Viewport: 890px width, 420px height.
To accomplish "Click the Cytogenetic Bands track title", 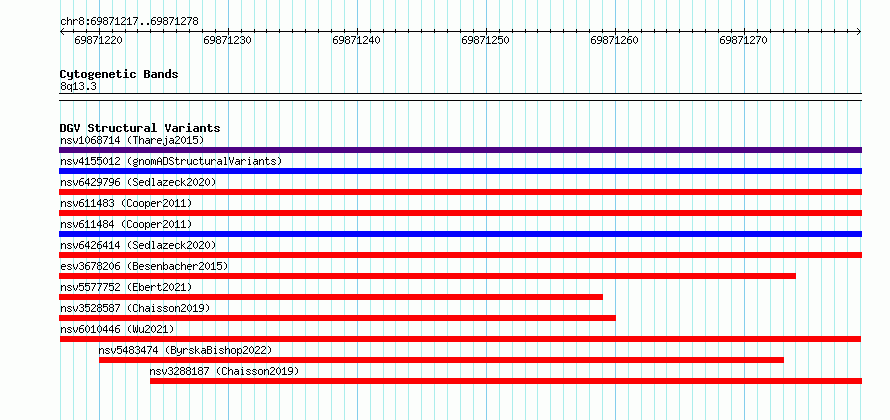I will tap(119, 74).
